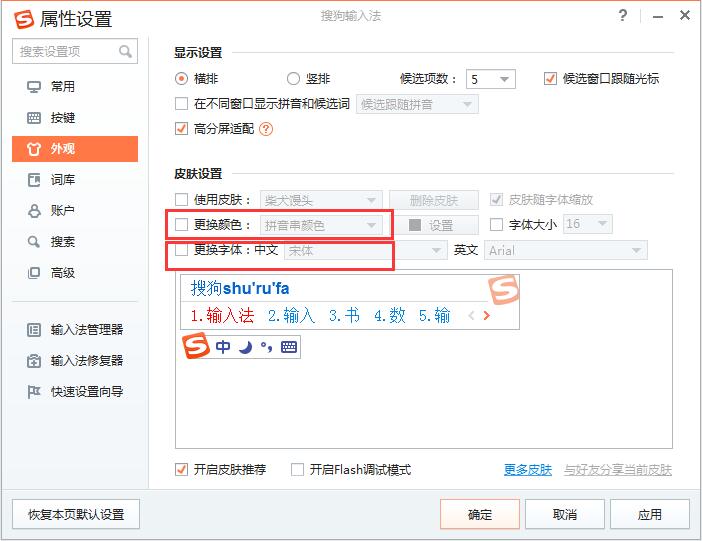The height and width of the screenshot is (541, 702).
Task: Click the 应用 apply button
Action: (x=650, y=514)
